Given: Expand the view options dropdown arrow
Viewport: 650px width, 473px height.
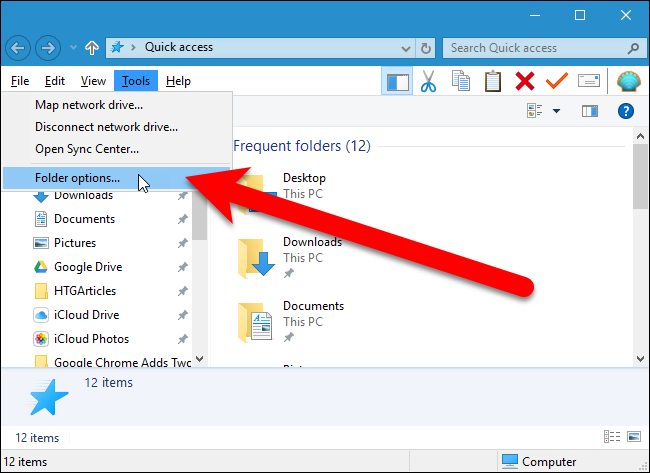Looking at the screenshot, I should [x=556, y=111].
